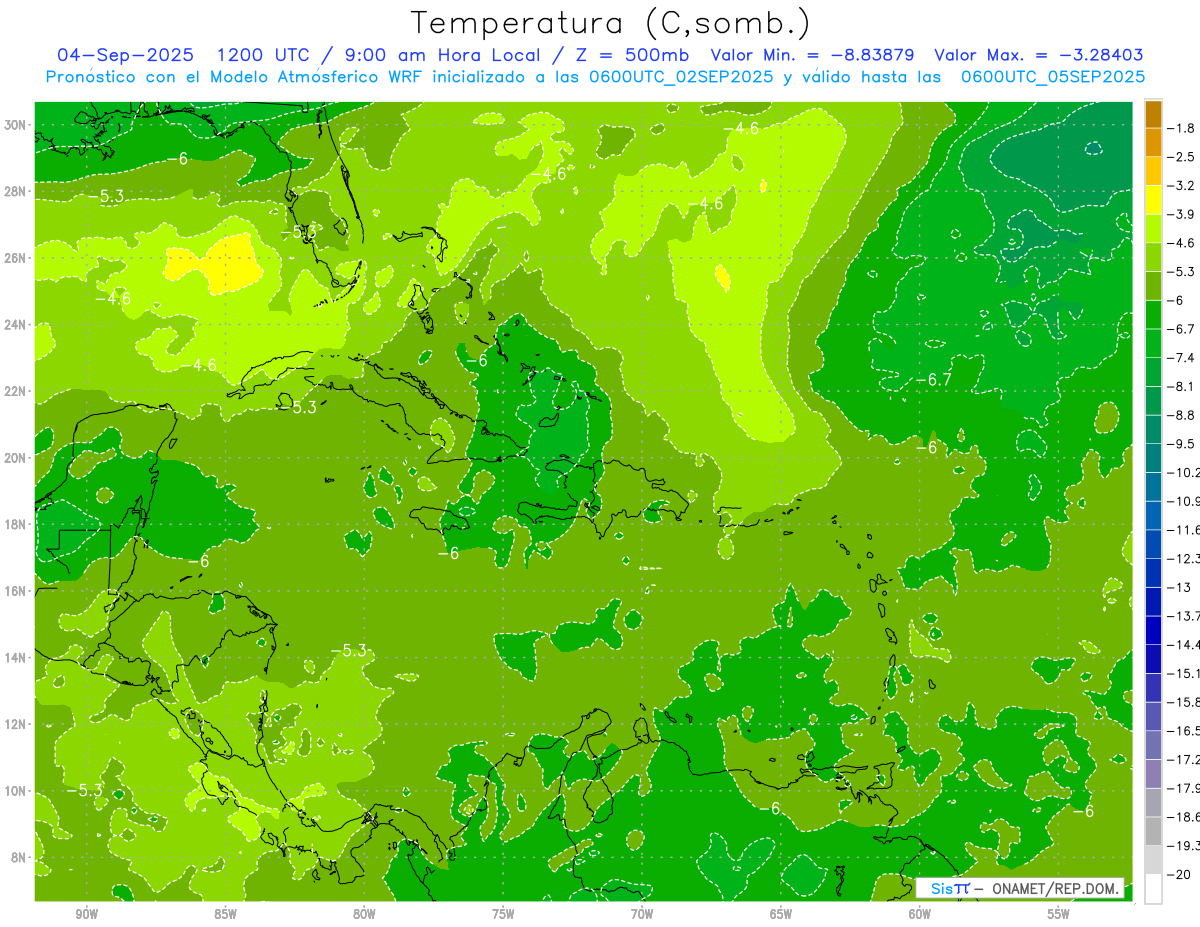
Task: Click the "90W" longitude axis label
Action: tap(87, 915)
